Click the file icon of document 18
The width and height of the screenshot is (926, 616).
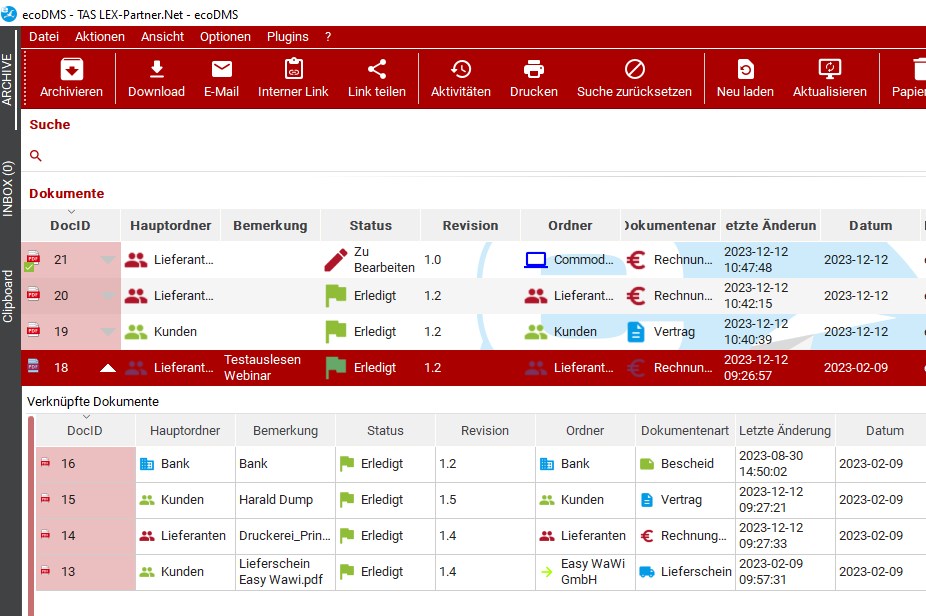[x=33, y=366]
